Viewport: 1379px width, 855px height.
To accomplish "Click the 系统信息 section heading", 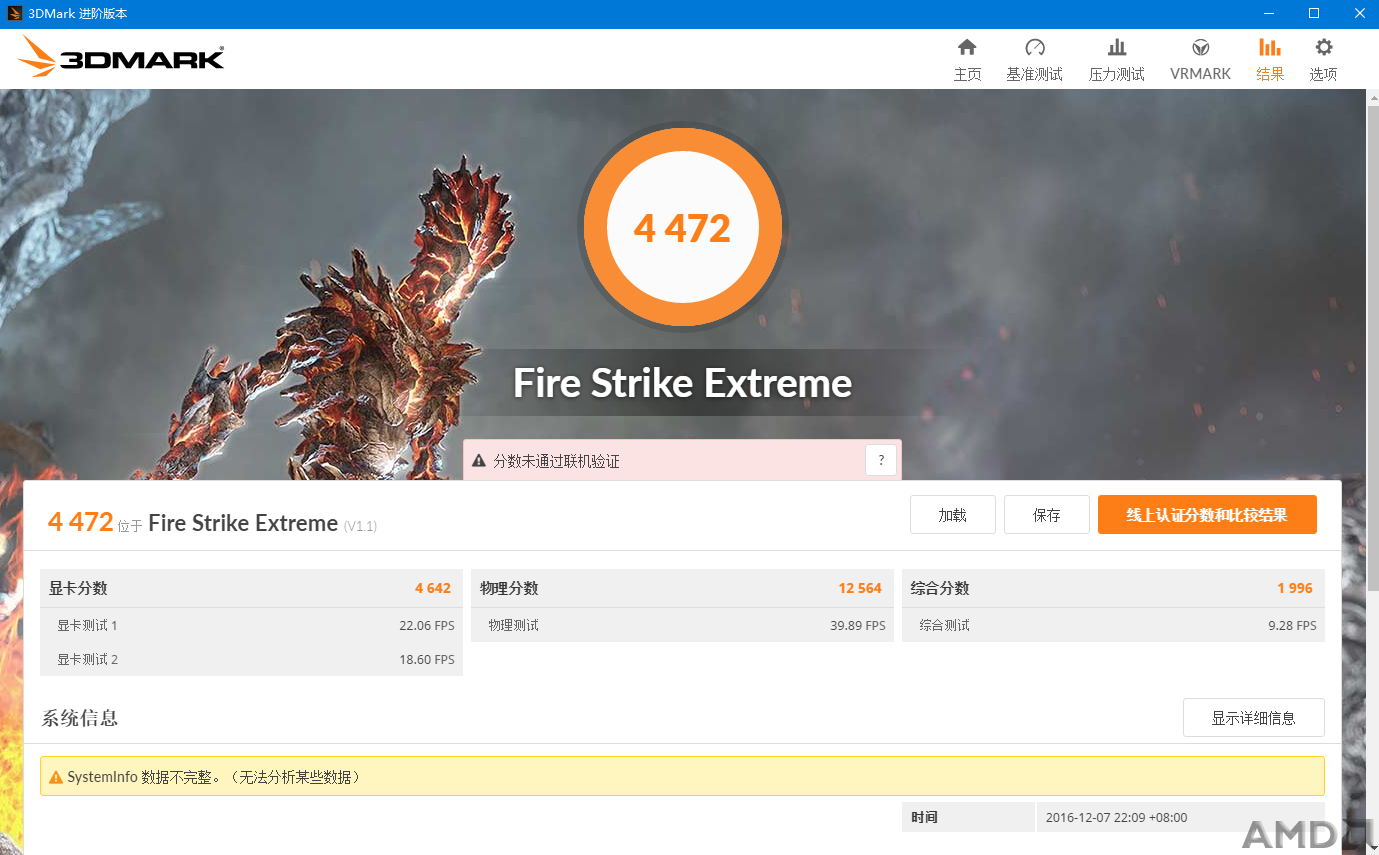I will (x=80, y=718).
